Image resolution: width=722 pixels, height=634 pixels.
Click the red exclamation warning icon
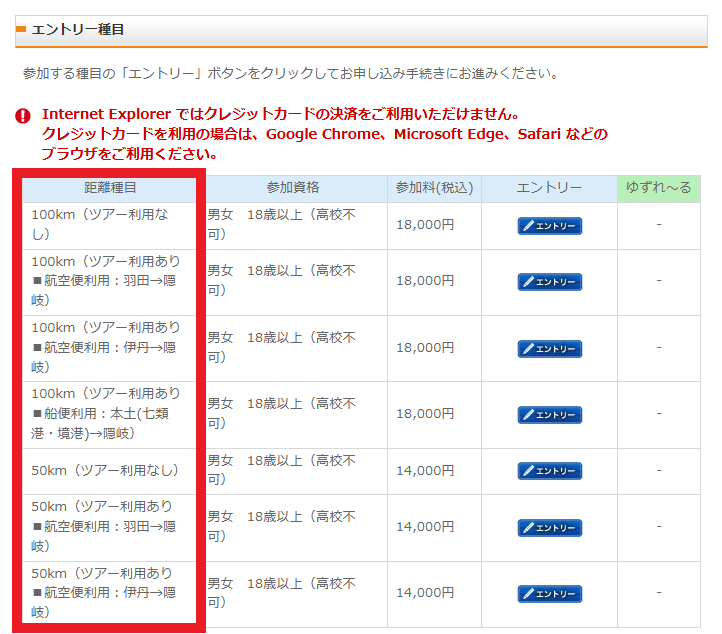tap(23, 116)
